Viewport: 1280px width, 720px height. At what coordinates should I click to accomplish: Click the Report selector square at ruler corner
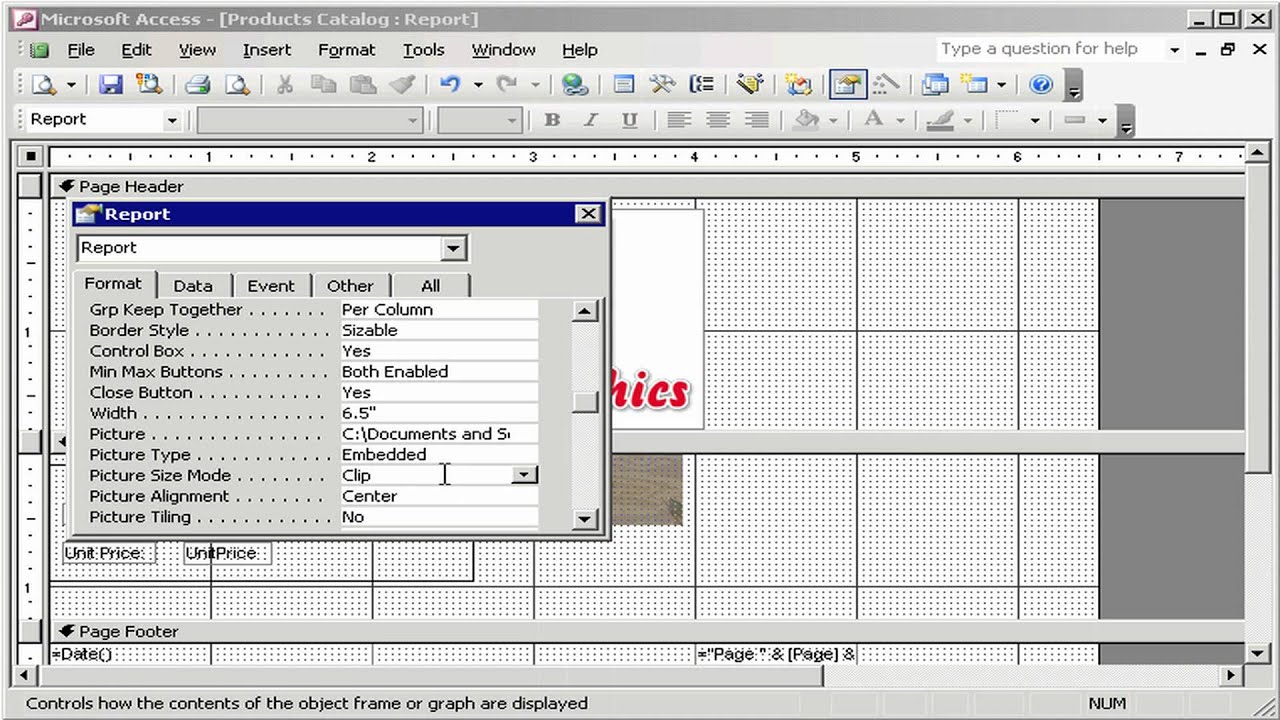click(x=31, y=156)
